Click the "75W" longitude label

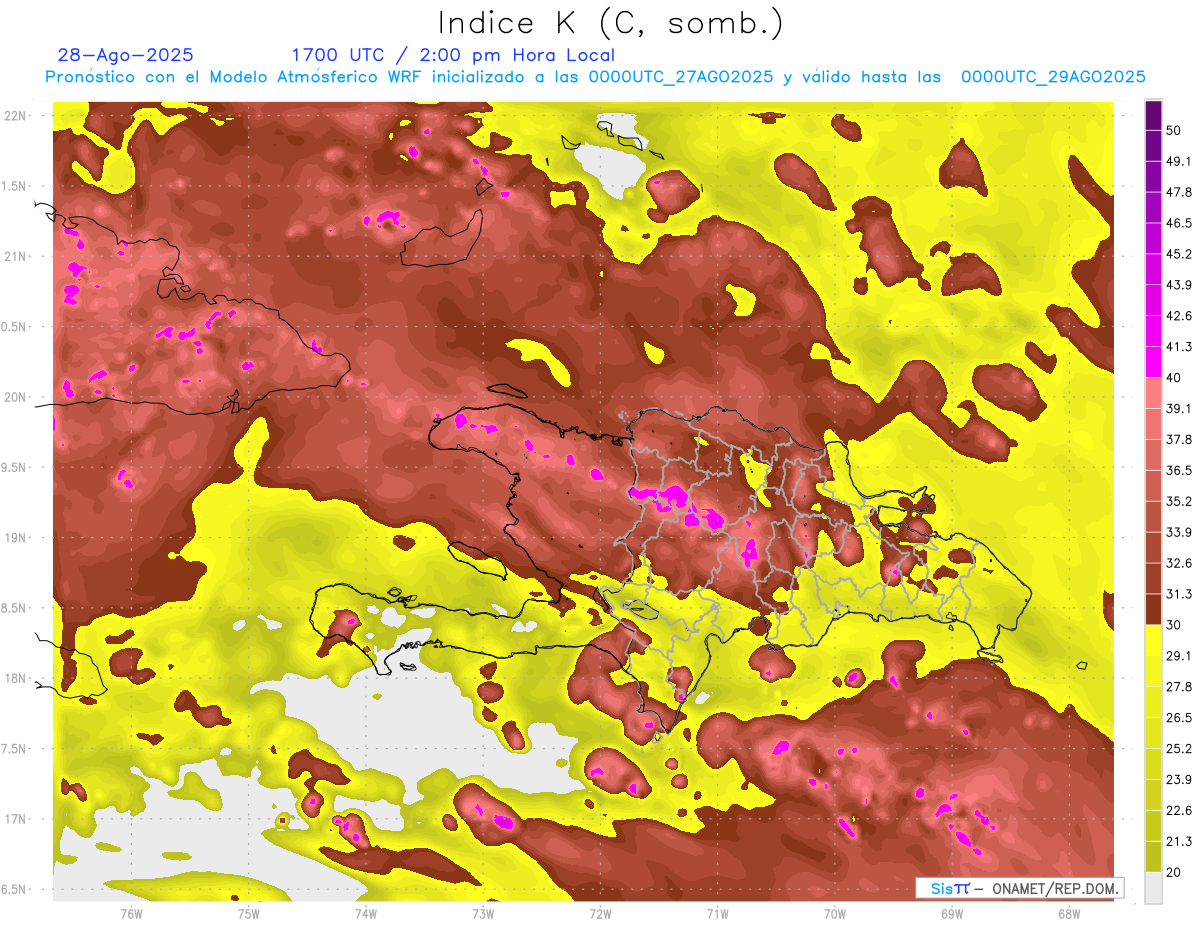coord(249,913)
